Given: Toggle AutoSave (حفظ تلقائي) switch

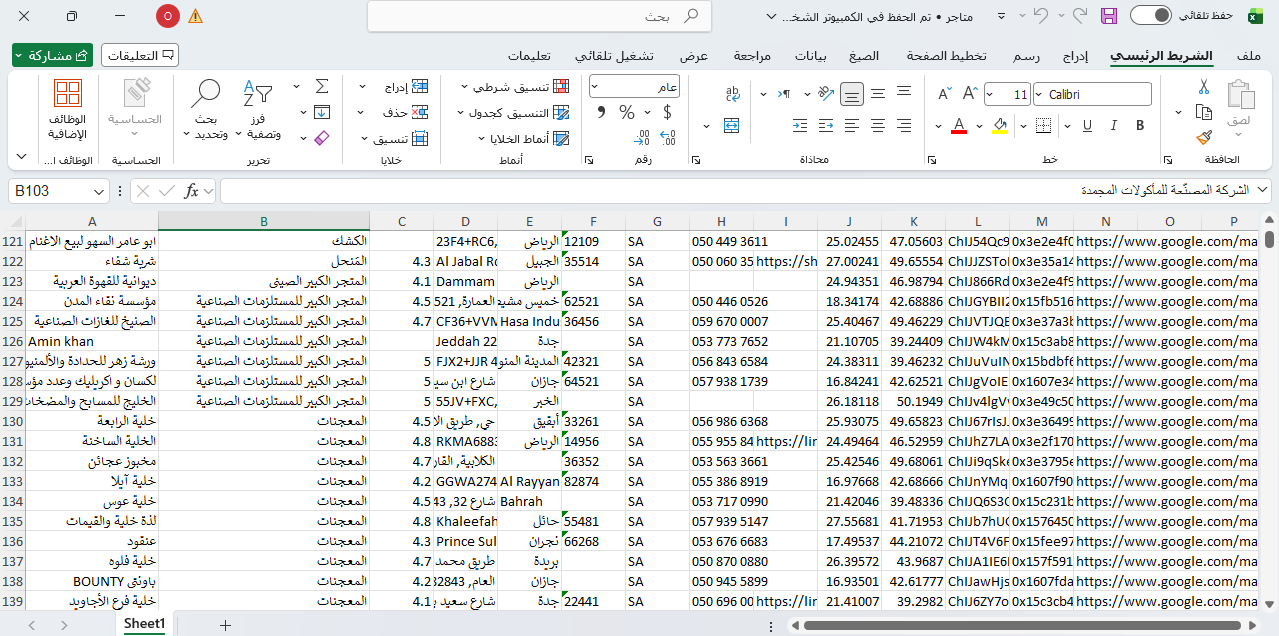Looking at the screenshot, I should pos(1150,16).
